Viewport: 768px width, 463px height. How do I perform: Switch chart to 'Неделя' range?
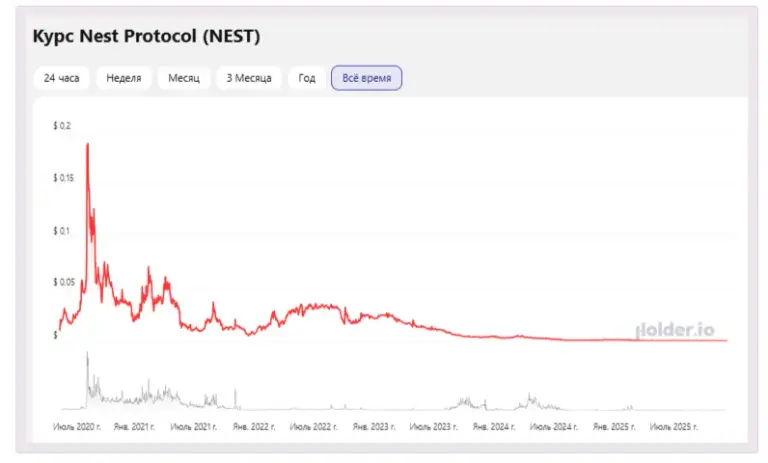tap(124, 78)
